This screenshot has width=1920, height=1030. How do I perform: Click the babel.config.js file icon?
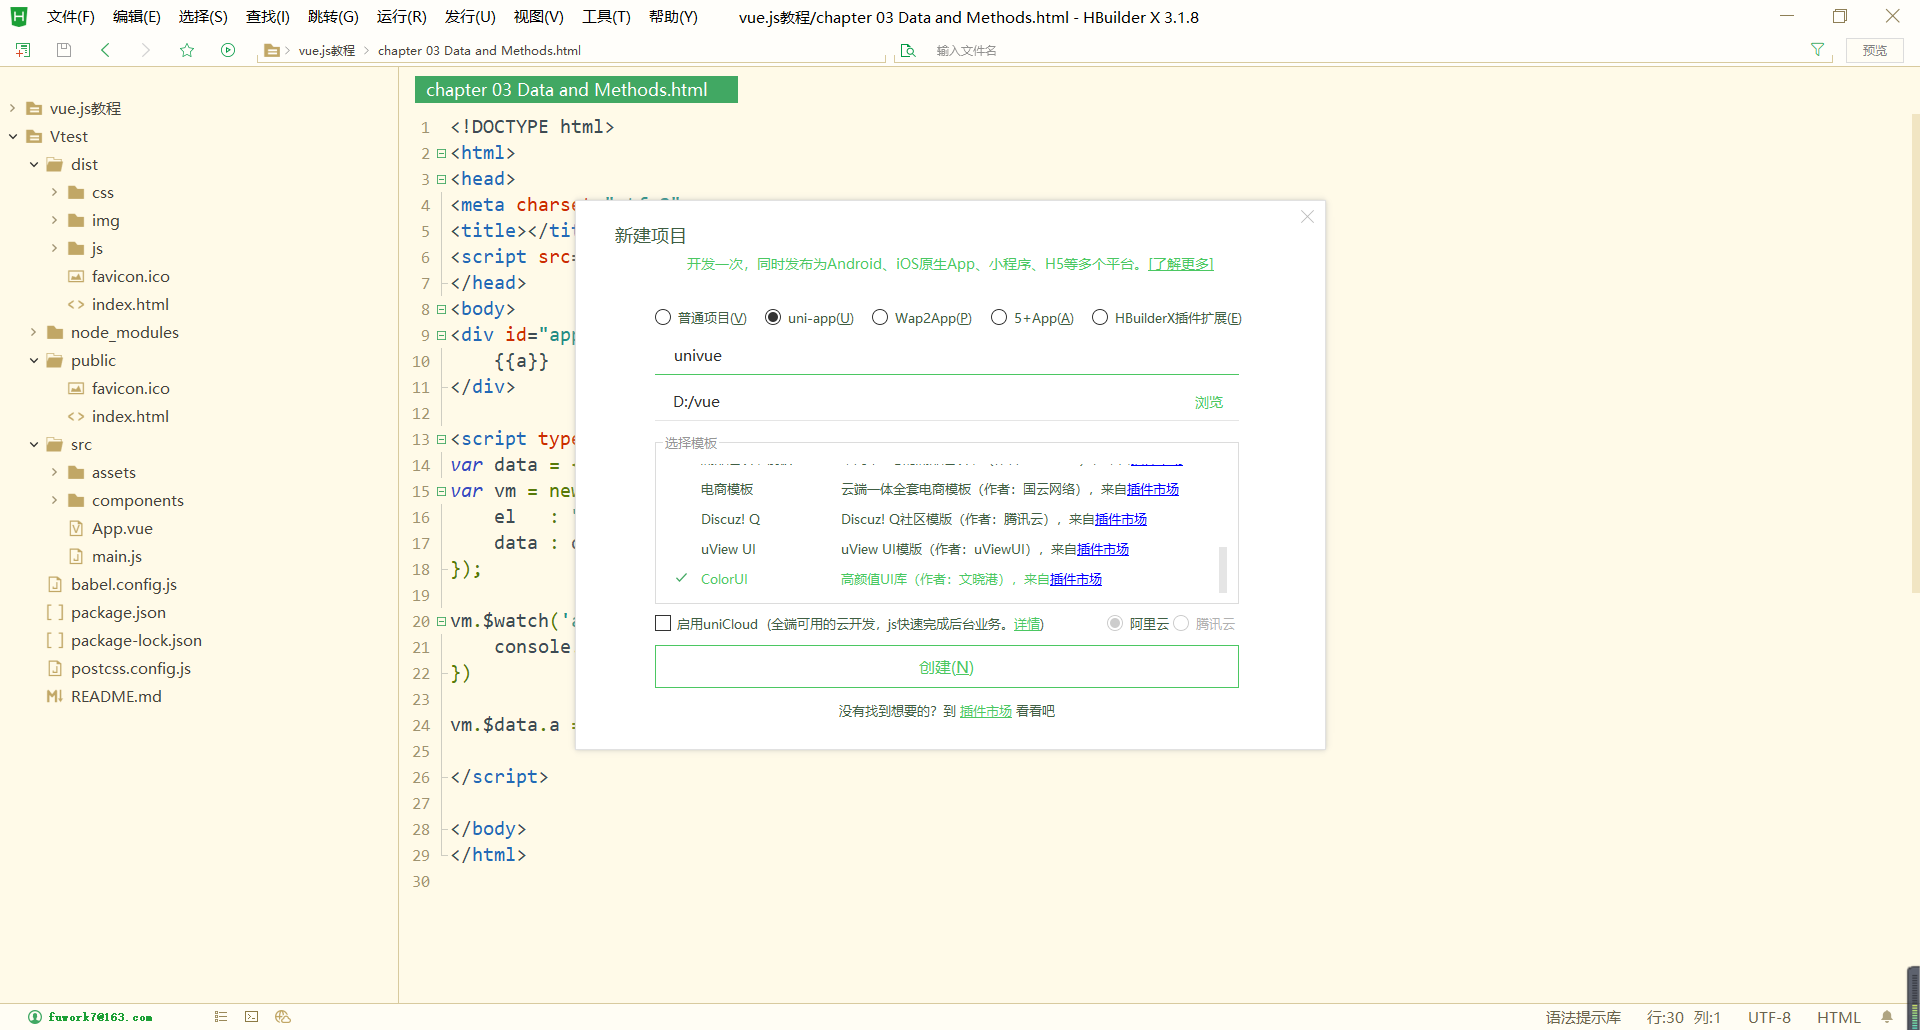point(55,584)
